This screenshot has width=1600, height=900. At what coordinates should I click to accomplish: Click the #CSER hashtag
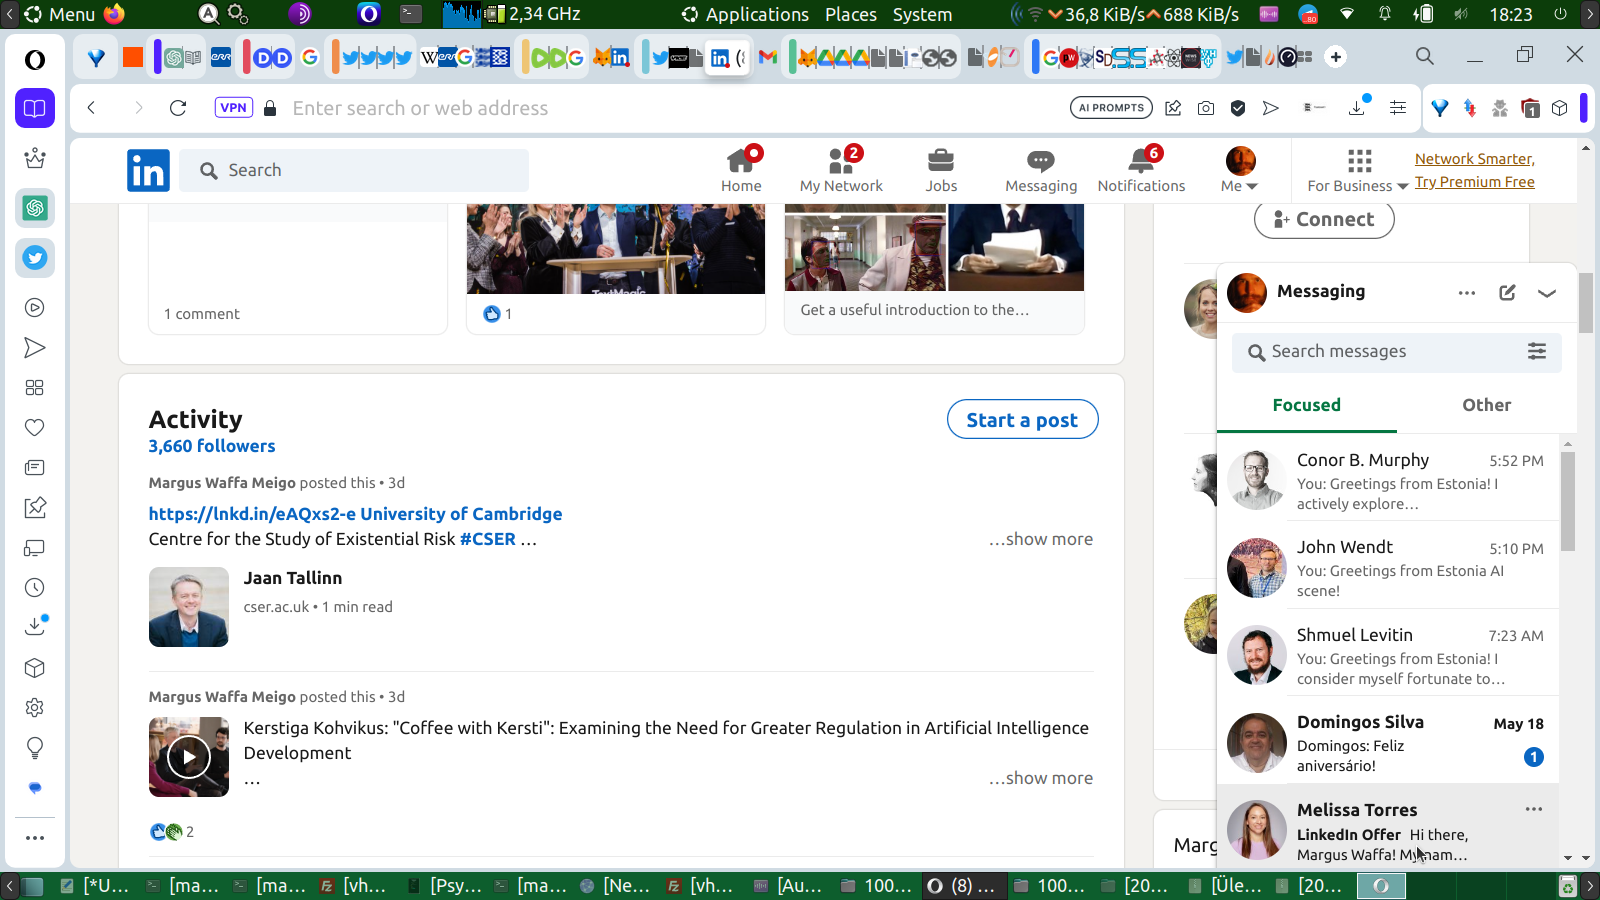tap(487, 539)
